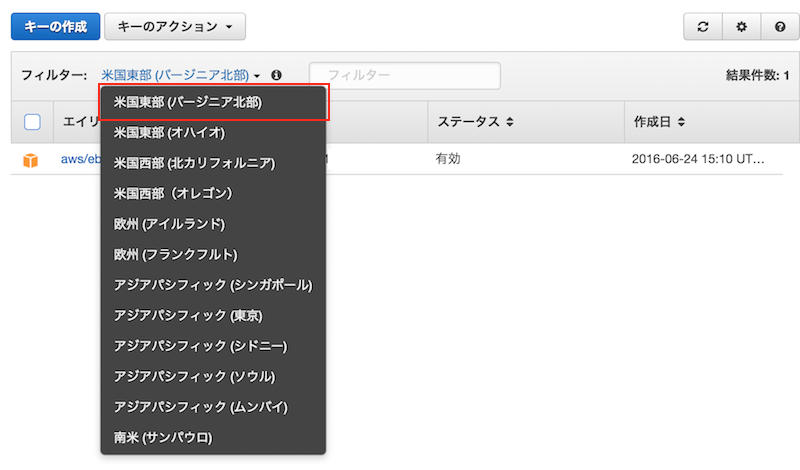Choose アジアパシフィック (東京) region

[x=213, y=315]
